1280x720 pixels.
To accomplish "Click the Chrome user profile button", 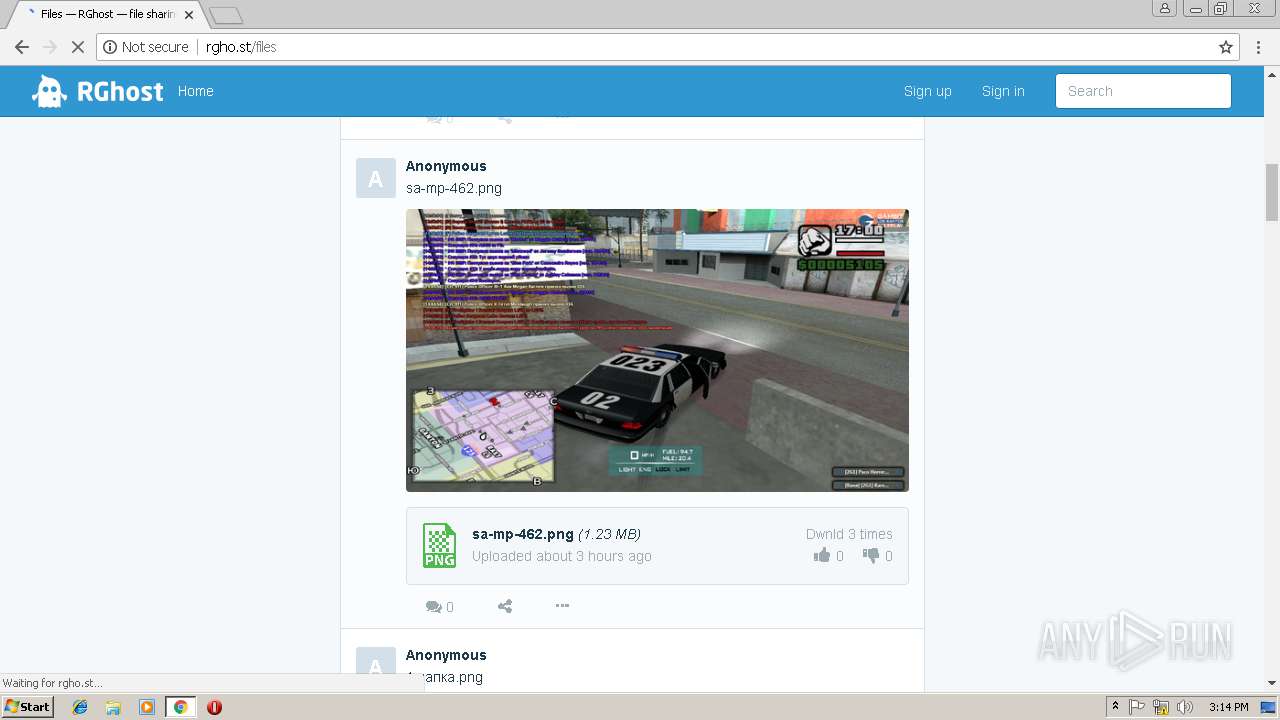I will [x=1164, y=8].
